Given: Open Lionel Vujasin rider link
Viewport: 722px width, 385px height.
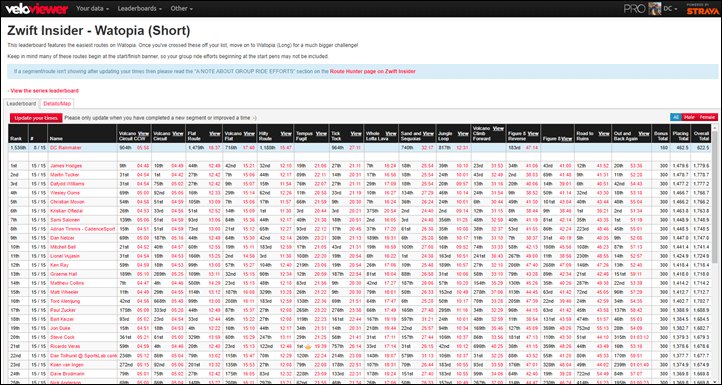Looking at the screenshot, I should click(x=65, y=256).
